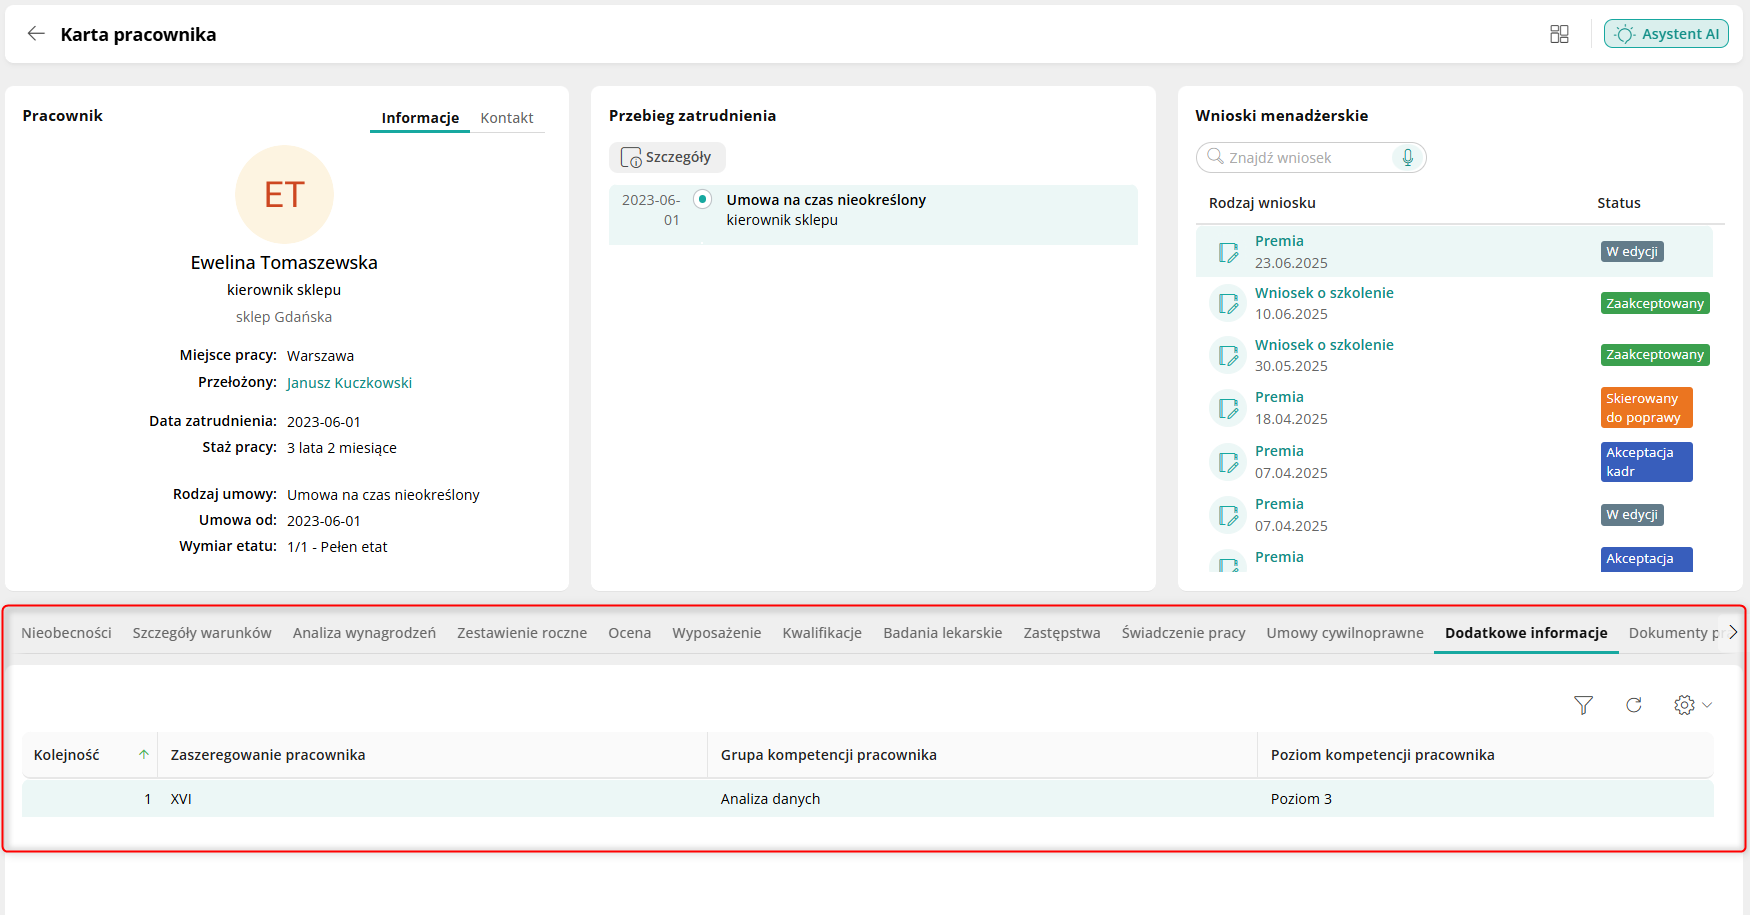Click the Umowa na czas nieokreślony history entry
Viewport: 1750px width, 915px height.
click(x=873, y=215)
